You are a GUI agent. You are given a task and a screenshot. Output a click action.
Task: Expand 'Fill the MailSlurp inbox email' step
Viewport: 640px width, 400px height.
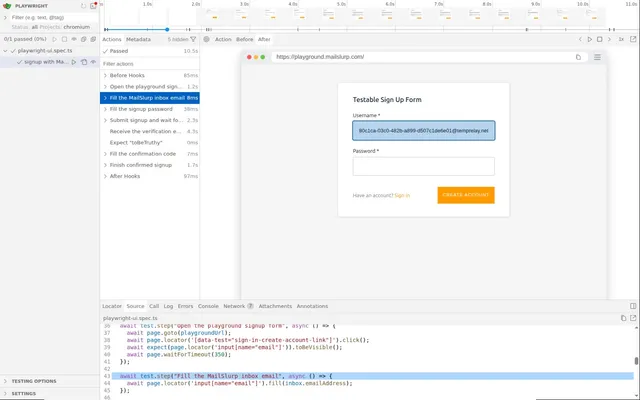pyautogui.click(x=105, y=98)
